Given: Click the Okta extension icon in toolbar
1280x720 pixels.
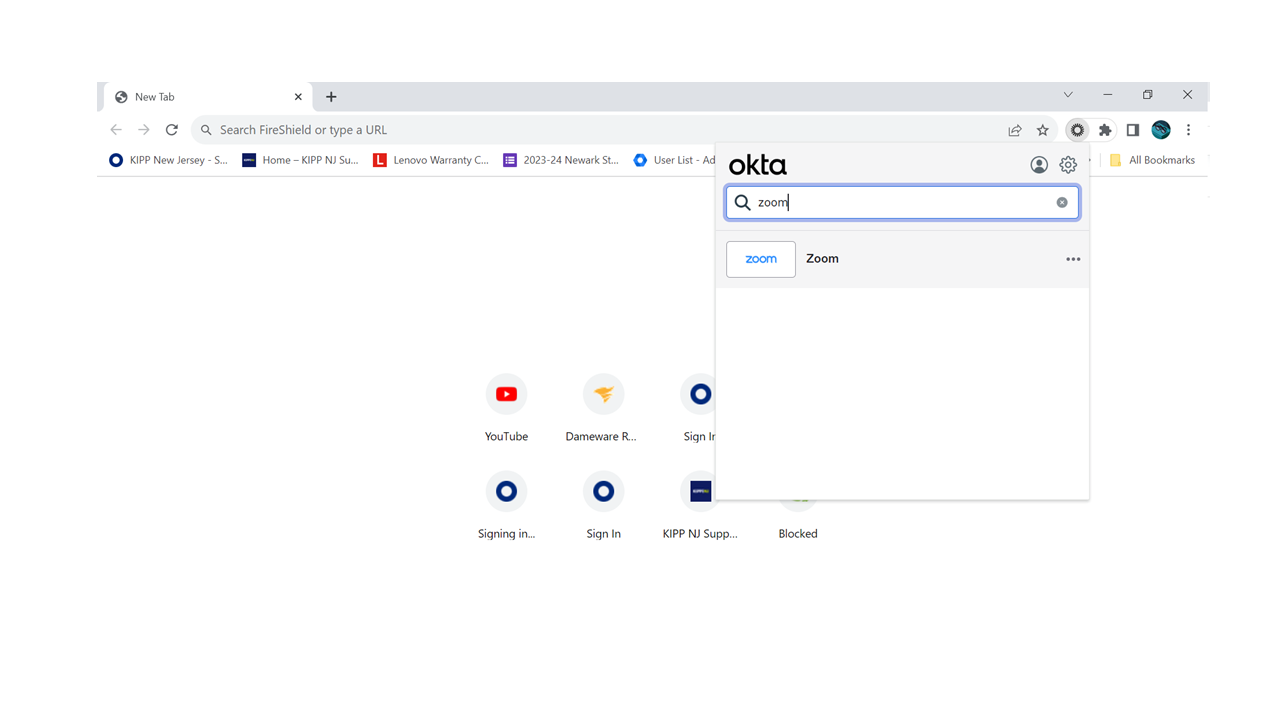Looking at the screenshot, I should [1077, 130].
